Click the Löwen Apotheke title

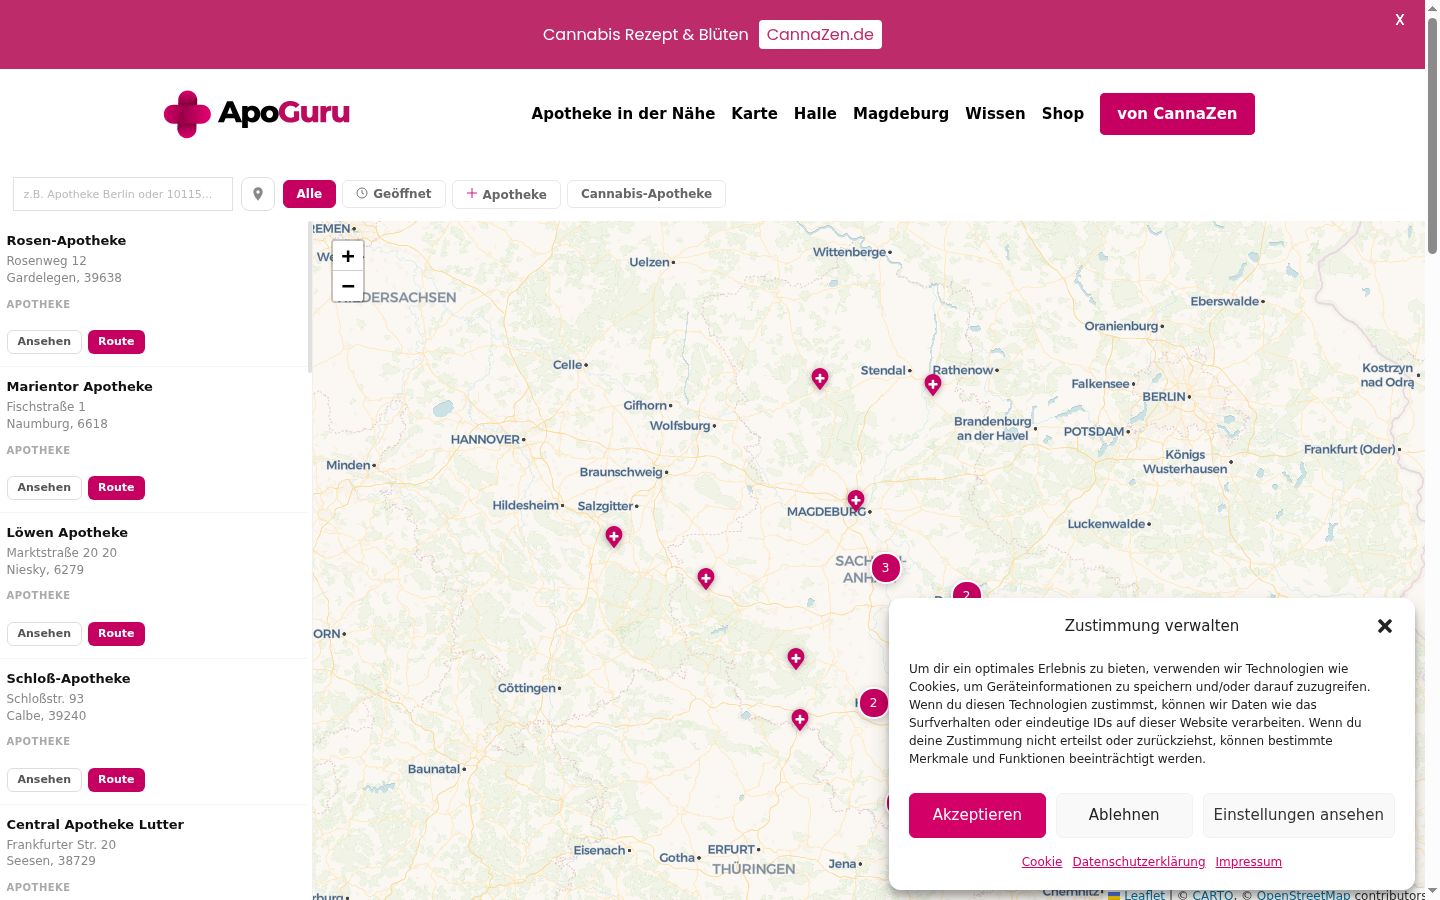[x=67, y=533]
